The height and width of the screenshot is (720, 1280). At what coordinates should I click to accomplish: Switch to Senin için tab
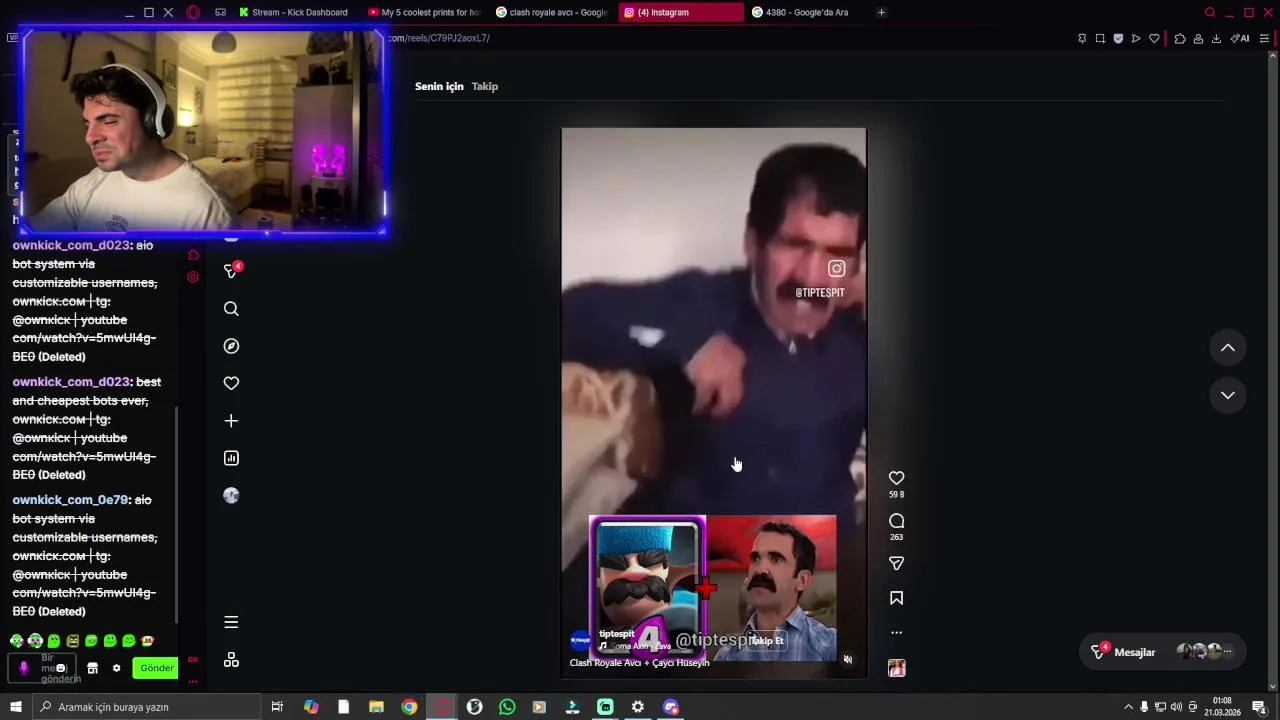click(x=439, y=86)
